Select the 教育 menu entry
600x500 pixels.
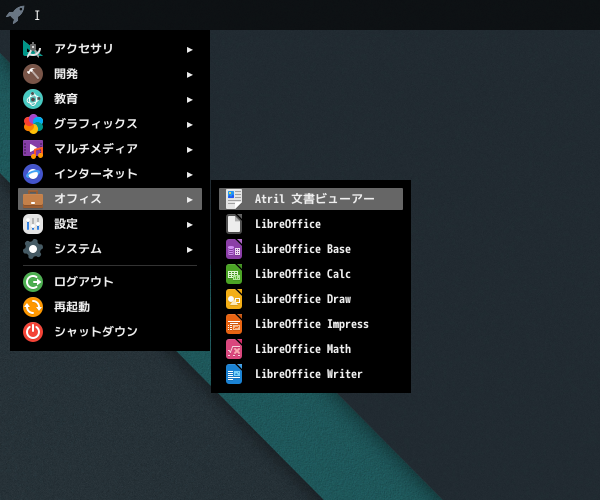tap(110, 99)
